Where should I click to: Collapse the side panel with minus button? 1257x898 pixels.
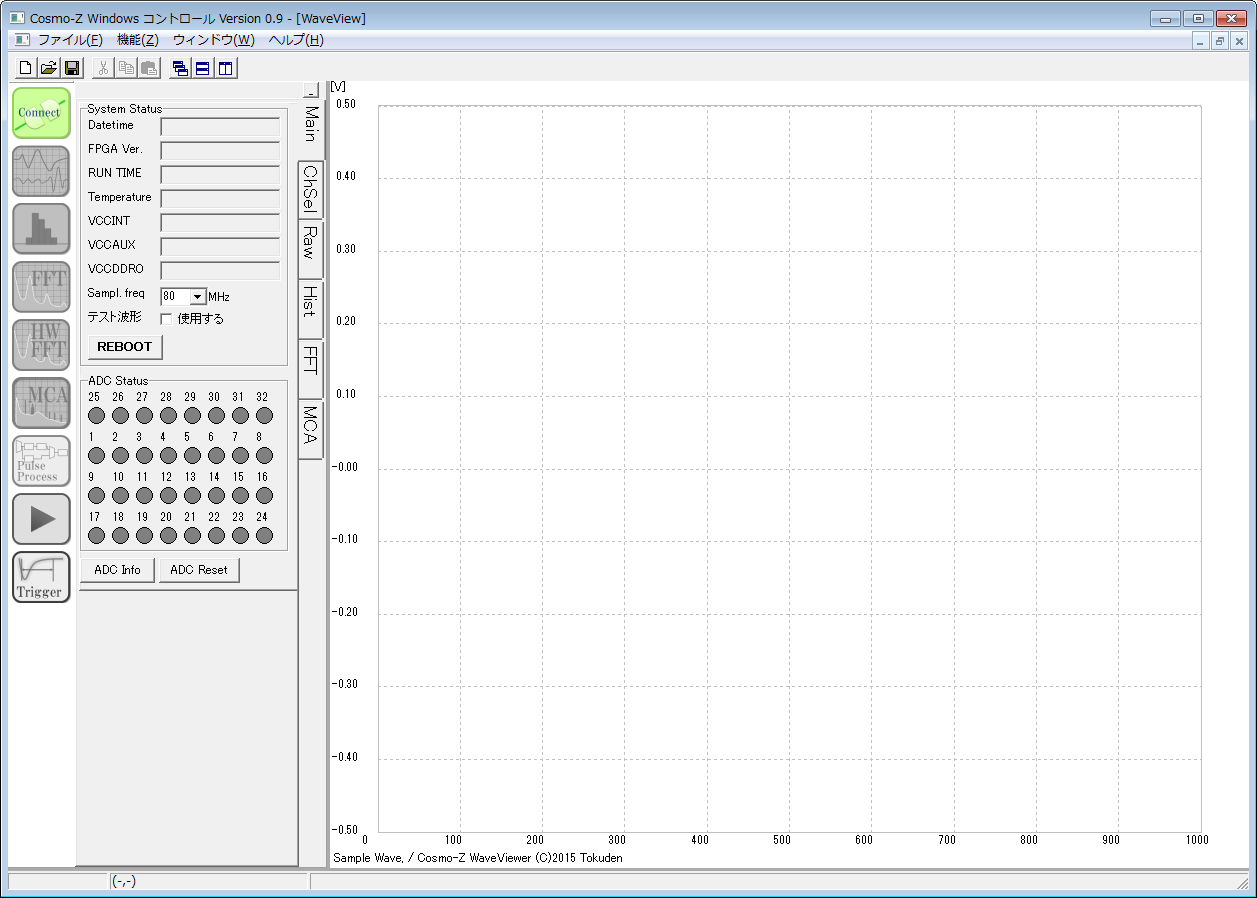(x=310, y=90)
